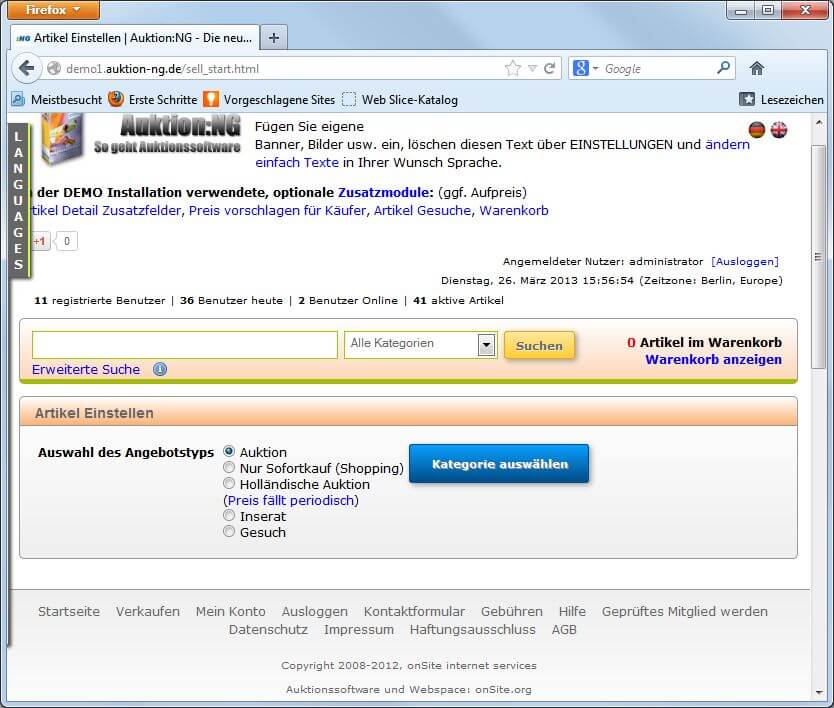This screenshot has height=708, width=834.
Task: Open Mein Konto in the footer
Action: coord(230,611)
